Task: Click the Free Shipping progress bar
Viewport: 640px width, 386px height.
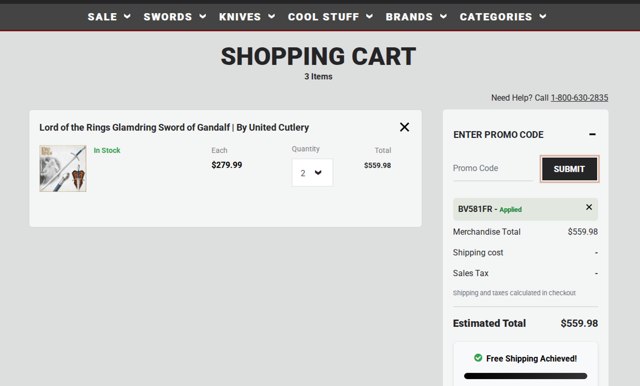Action: coord(526,376)
